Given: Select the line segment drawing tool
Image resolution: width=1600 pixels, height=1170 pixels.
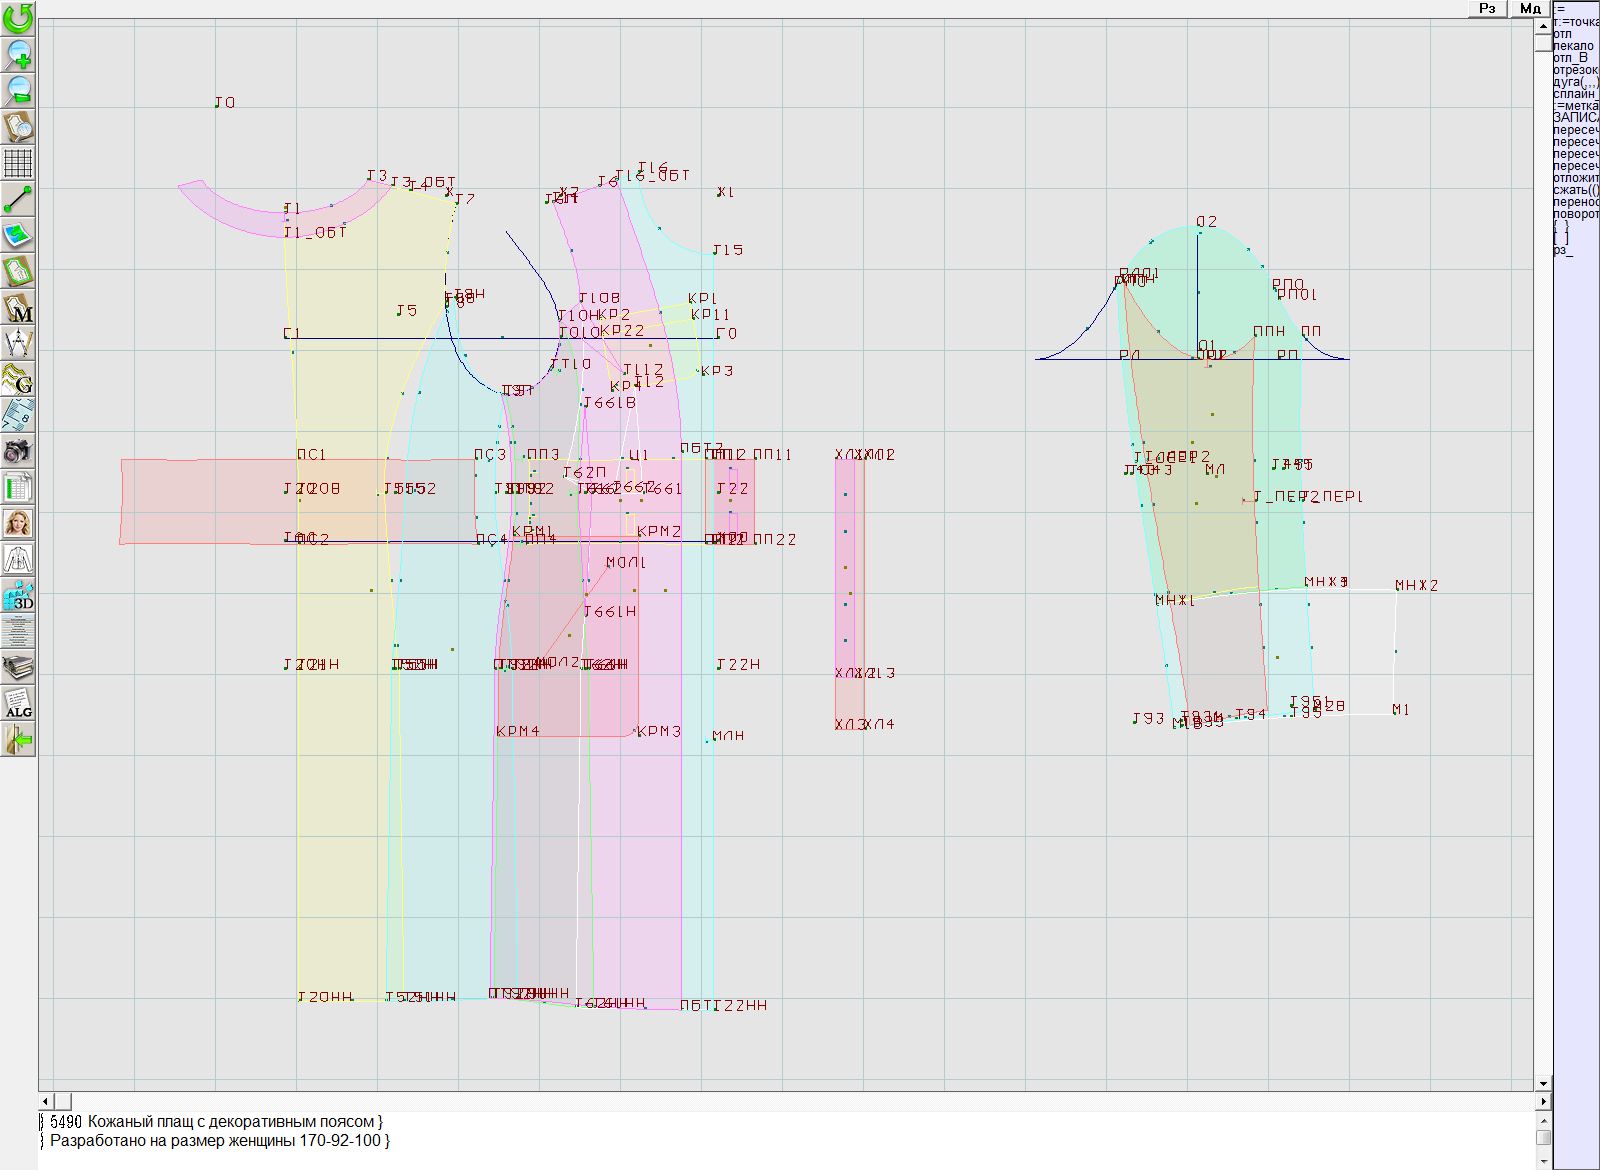Looking at the screenshot, I should [x=18, y=199].
